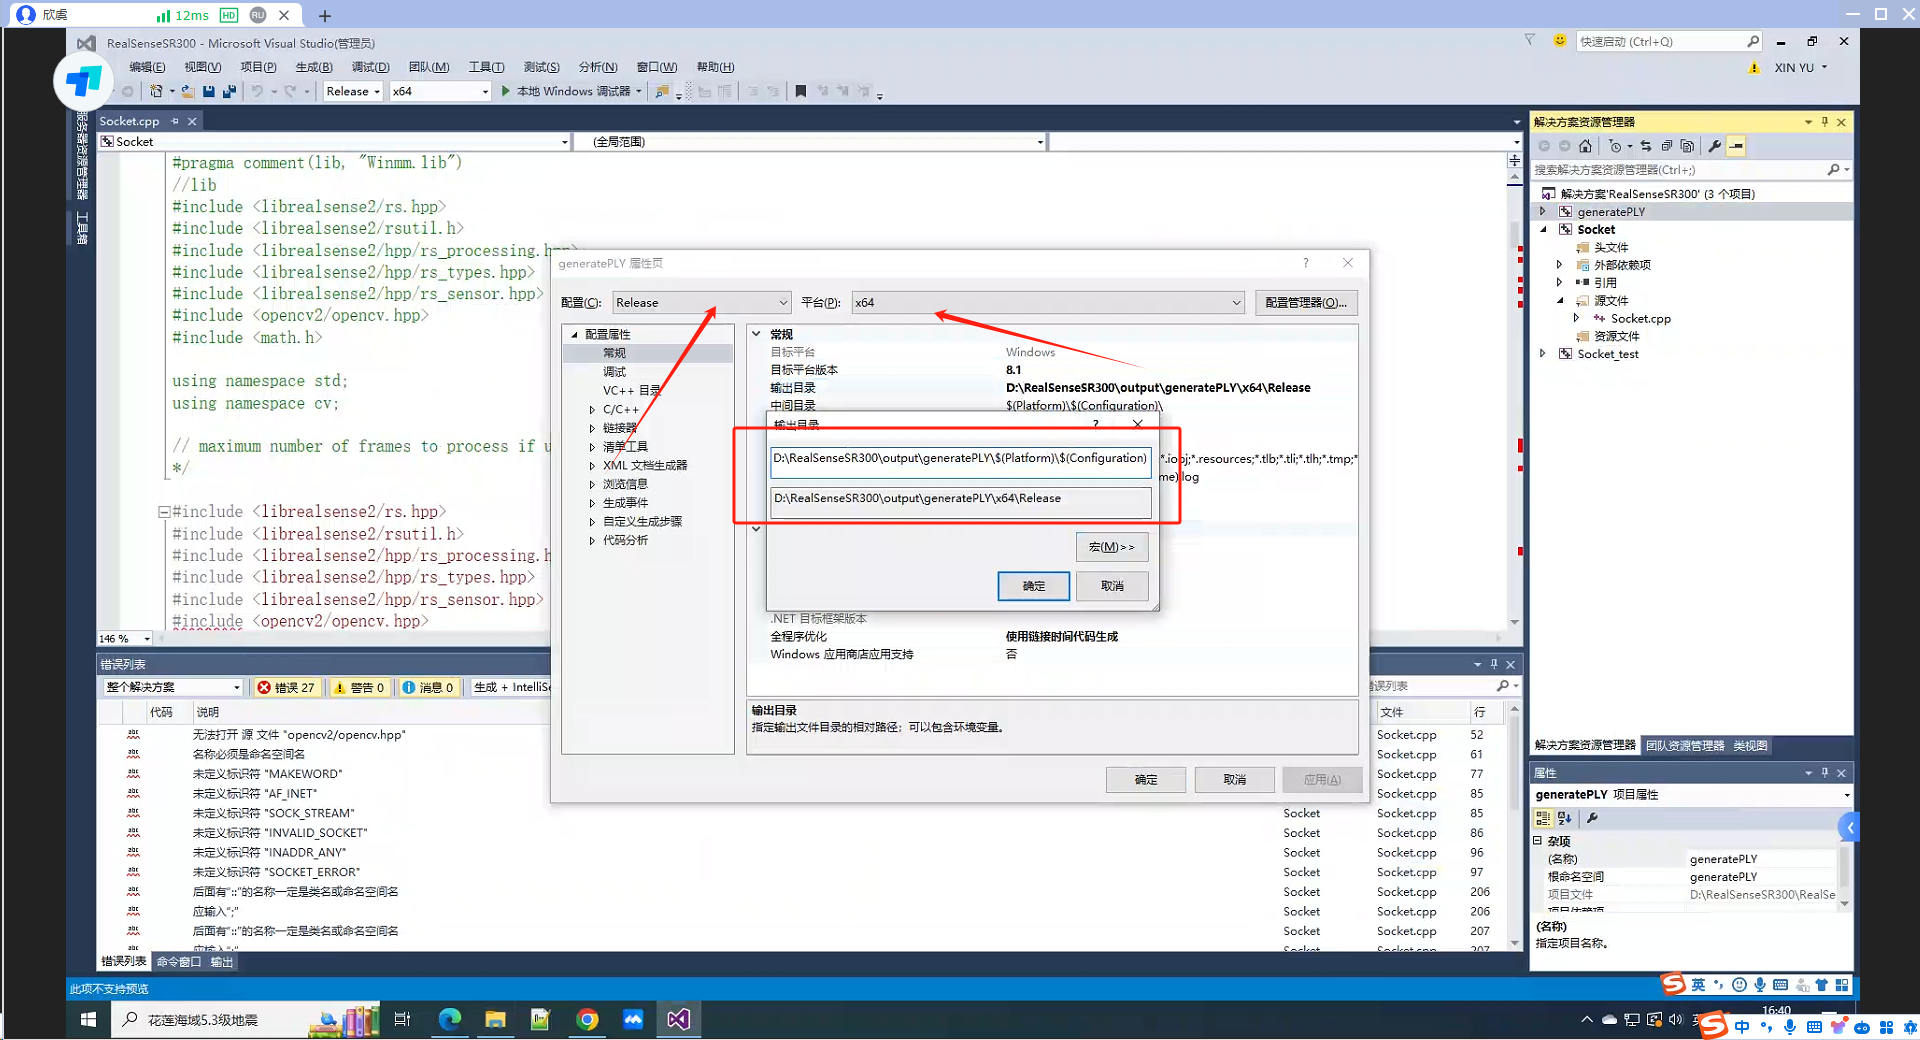
Task: Click the notification filter funnel icon
Action: [x=1529, y=40]
